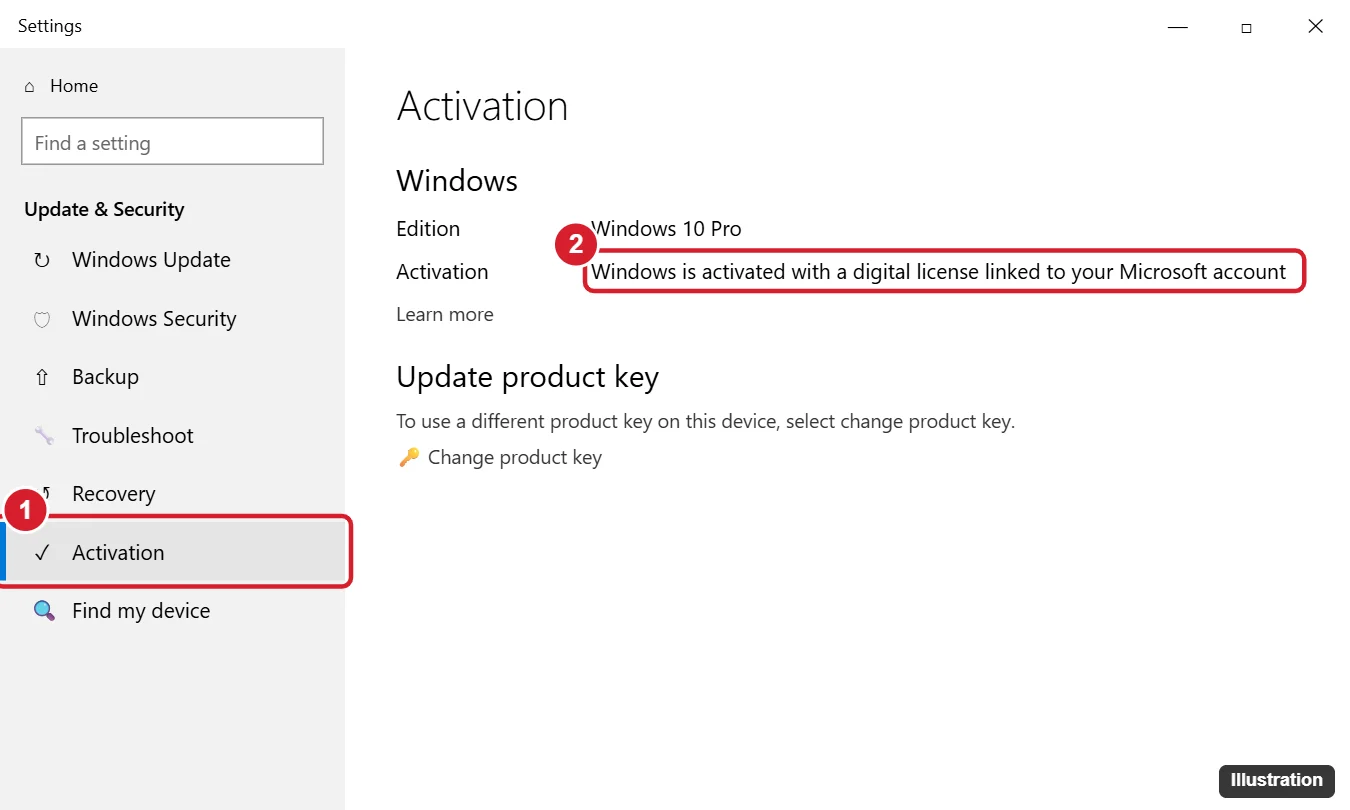
Task: Open Troubleshoot using its wrench icon
Action: click(44, 436)
